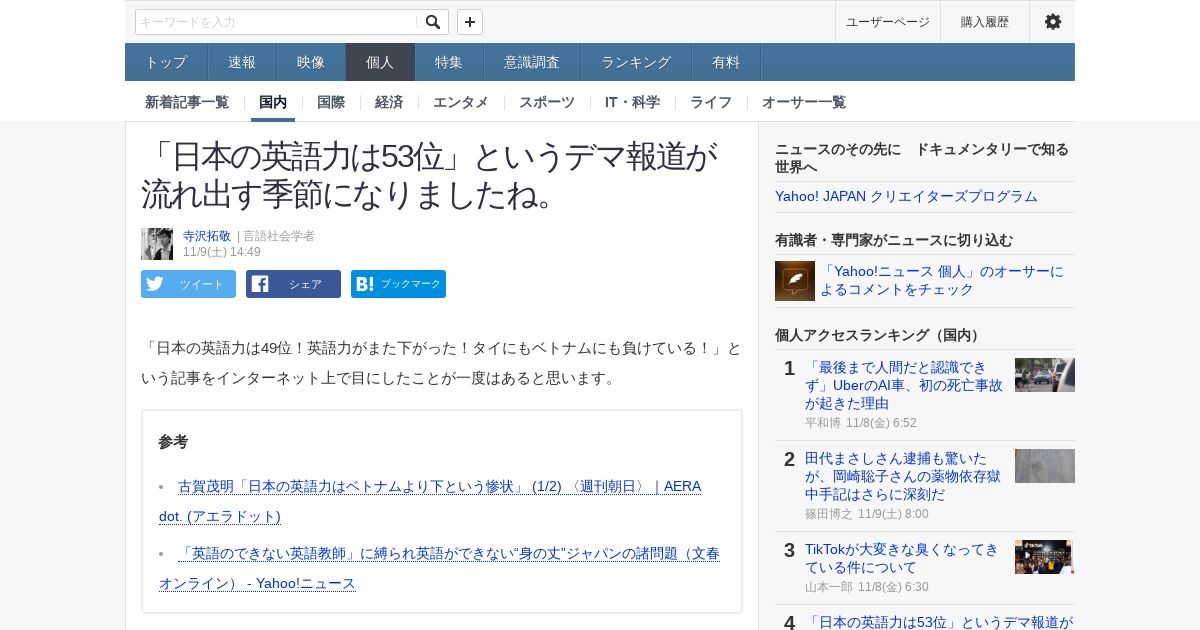The width and height of the screenshot is (1200, 630).
Task: Open Yahoo! JAPAN クリエイターズプログラム link
Action: 906,196
